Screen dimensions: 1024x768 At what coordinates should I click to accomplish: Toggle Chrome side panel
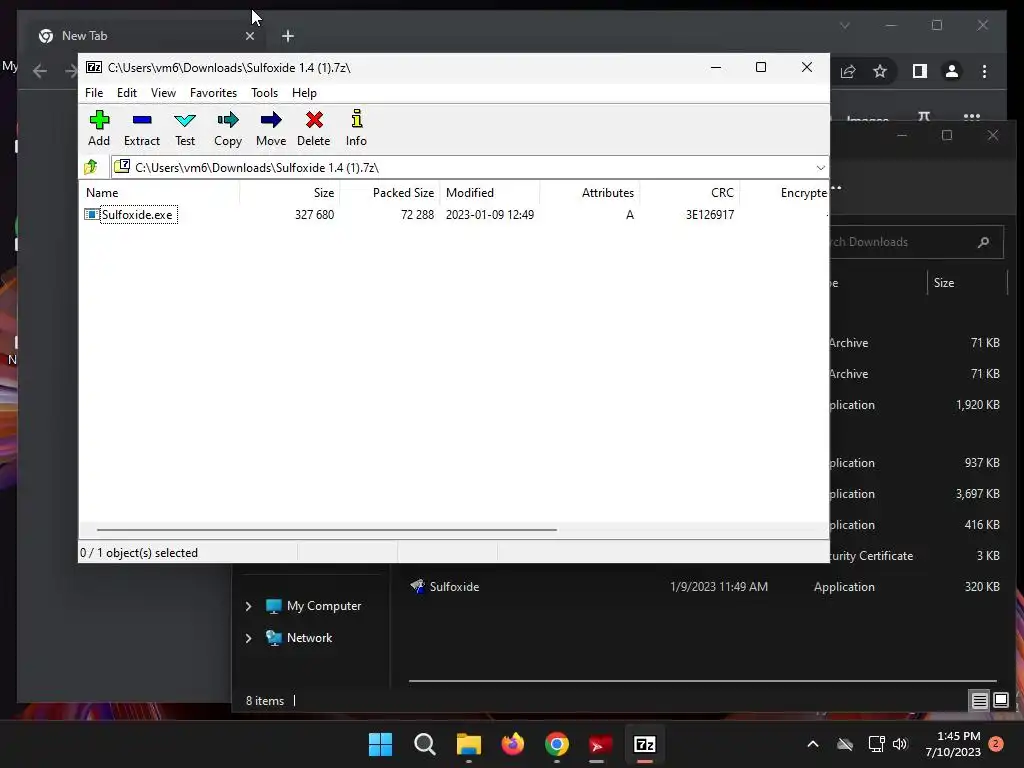click(x=920, y=71)
